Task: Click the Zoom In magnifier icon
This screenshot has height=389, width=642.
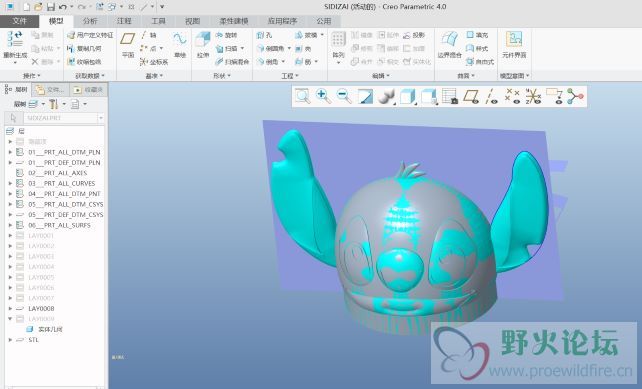Action: click(x=323, y=97)
